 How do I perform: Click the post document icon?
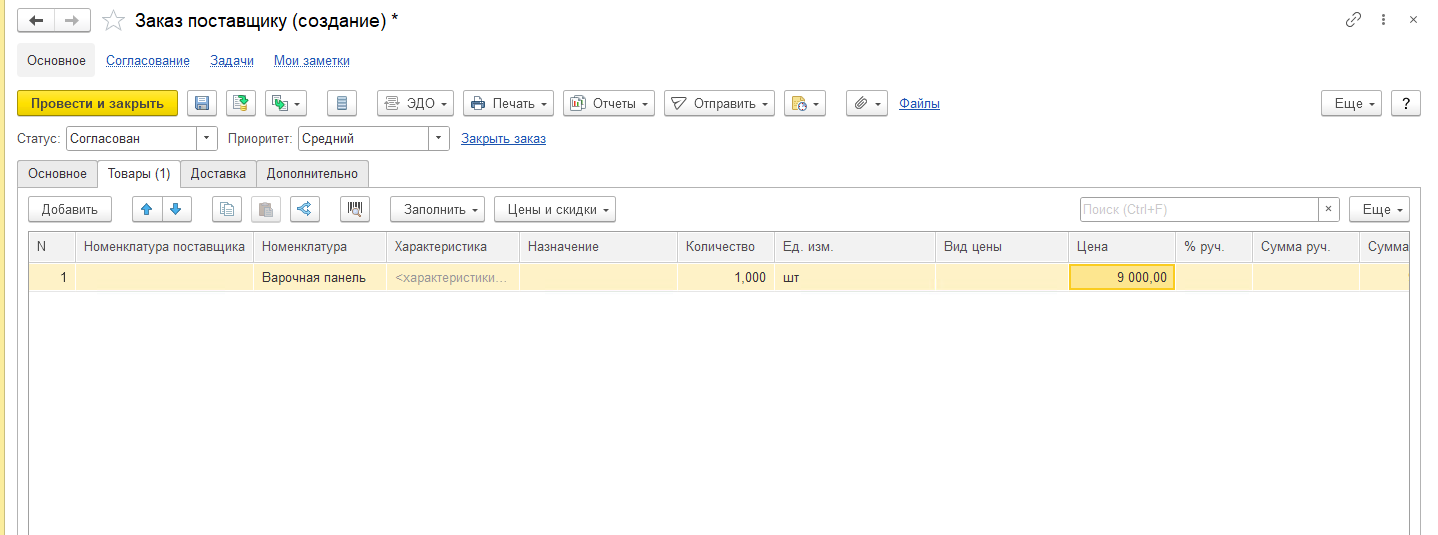[x=240, y=103]
